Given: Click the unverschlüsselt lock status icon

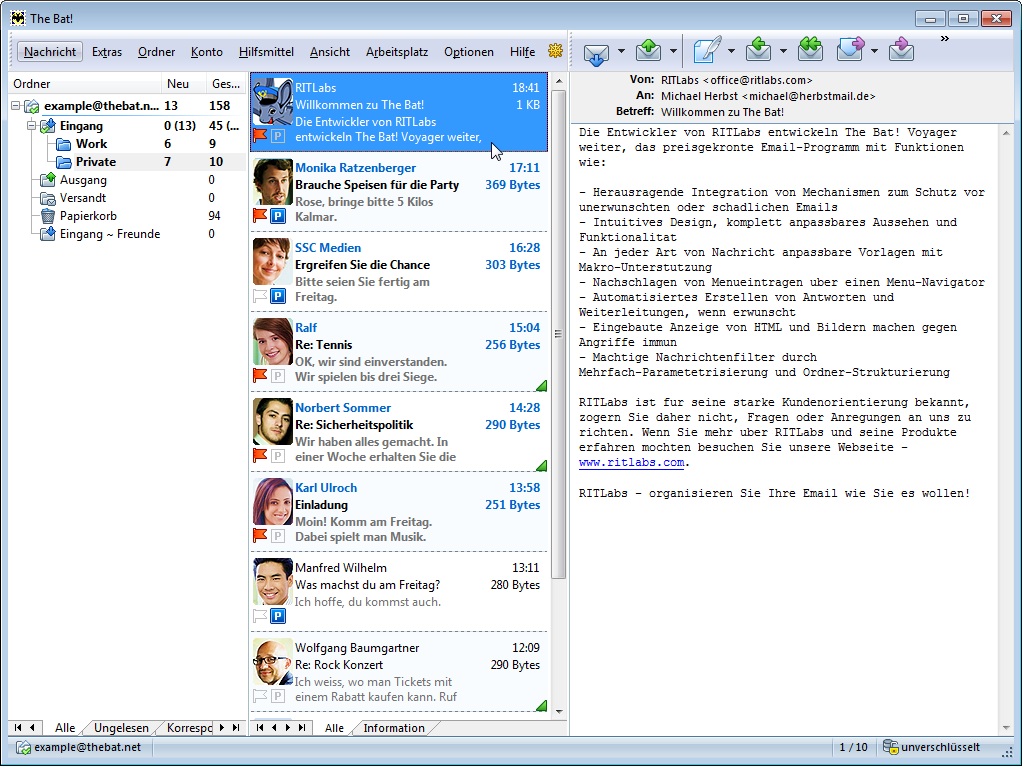Looking at the screenshot, I should tap(889, 747).
